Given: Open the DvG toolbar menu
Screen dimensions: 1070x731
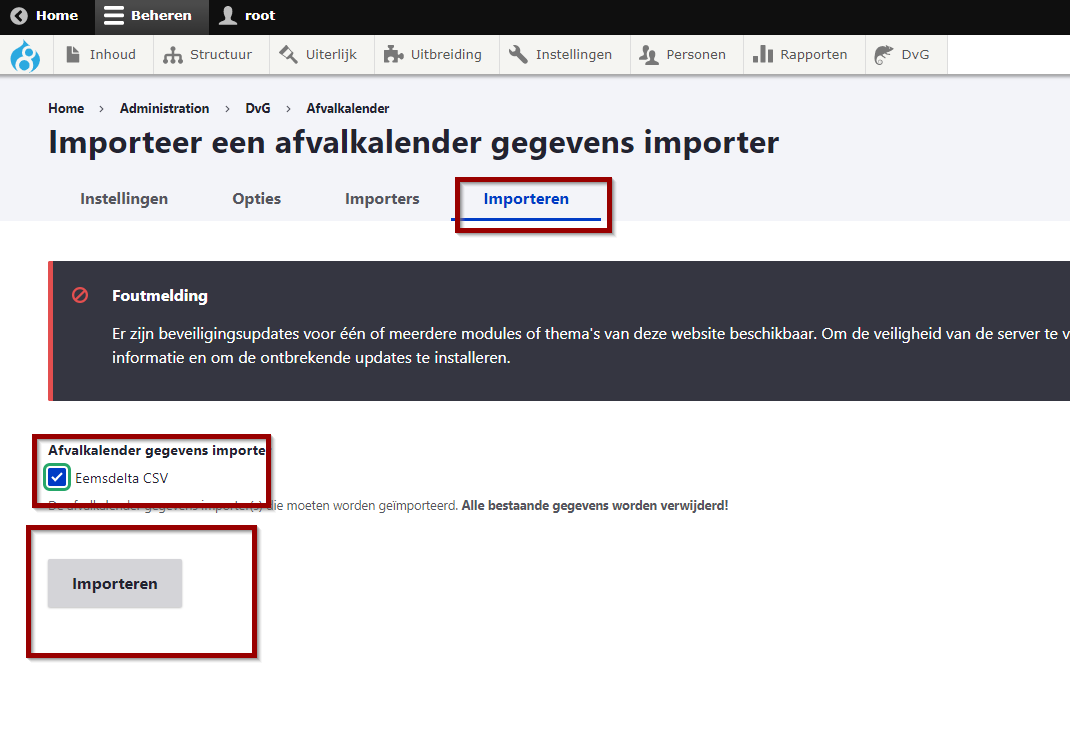Looking at the screenshot, I should (x=903, y=55).
